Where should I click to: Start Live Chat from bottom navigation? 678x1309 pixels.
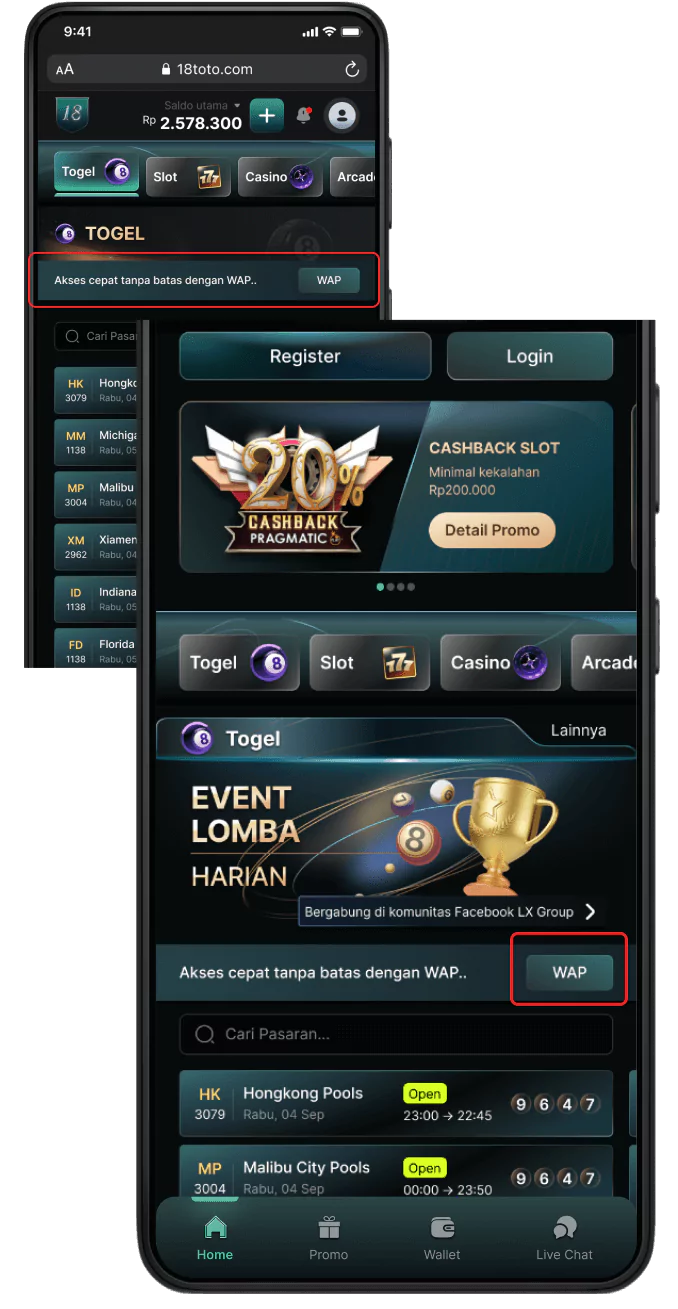coord(564,1239)
